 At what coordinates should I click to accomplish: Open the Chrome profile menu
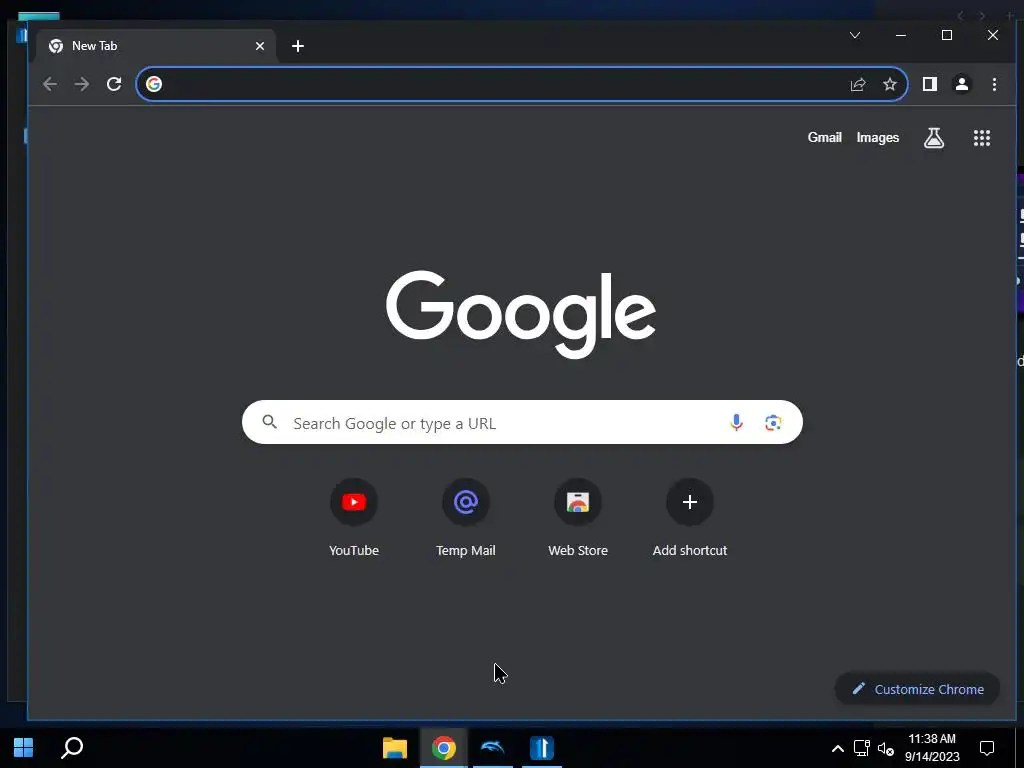tap(962, 84)
